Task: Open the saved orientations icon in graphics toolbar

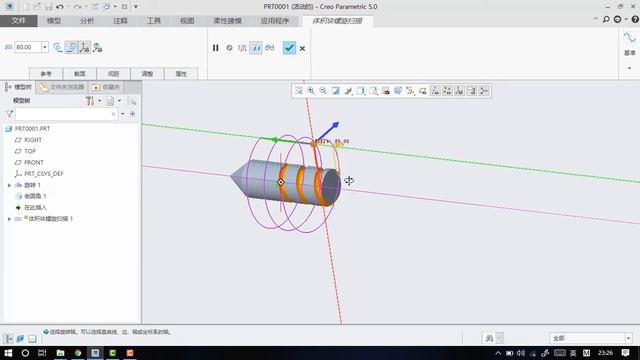Action: click(x=373, y=91)
